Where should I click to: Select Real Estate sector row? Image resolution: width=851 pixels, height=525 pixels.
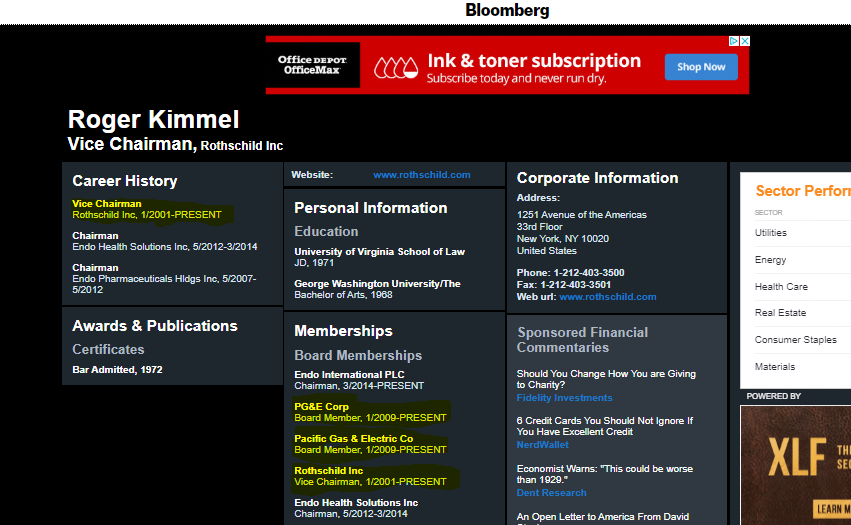pos(780,313)
